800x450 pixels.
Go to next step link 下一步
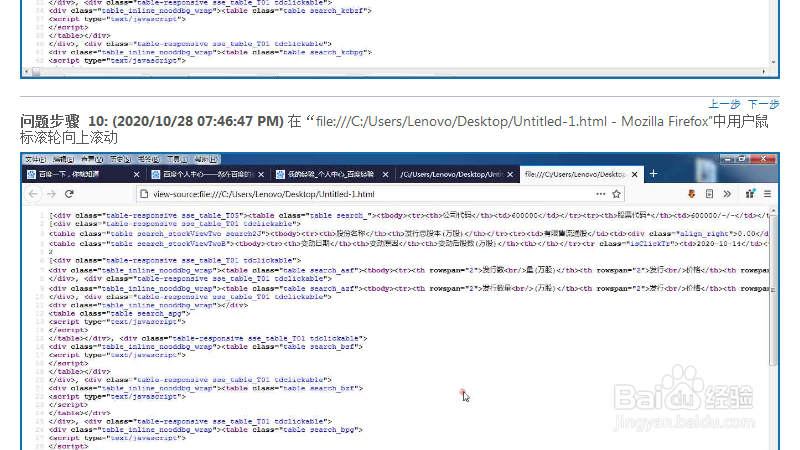click(x=764, y=104)
